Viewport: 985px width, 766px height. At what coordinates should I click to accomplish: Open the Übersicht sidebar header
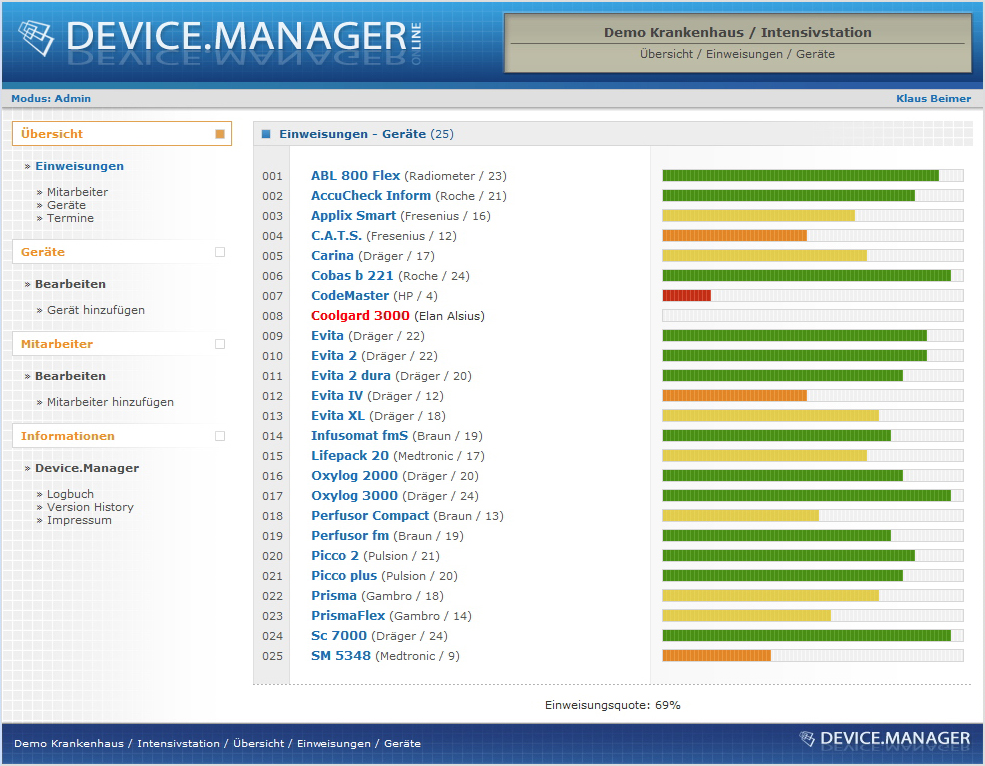click(x=122, y=134)
